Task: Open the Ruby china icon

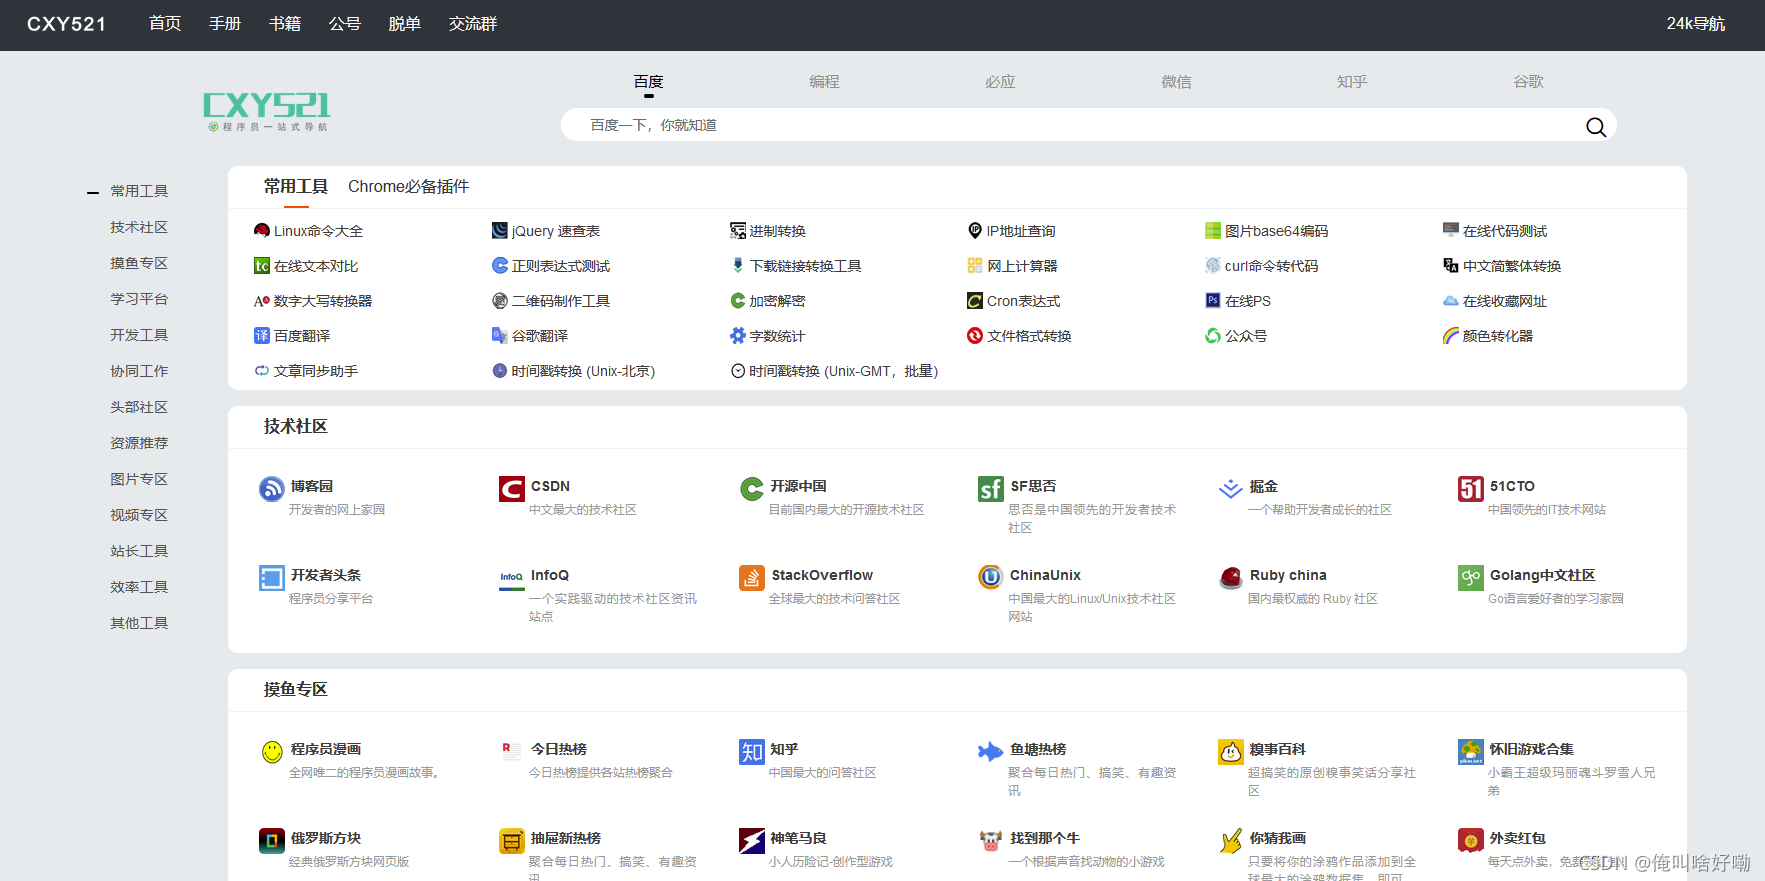Action: (1231, 577)
